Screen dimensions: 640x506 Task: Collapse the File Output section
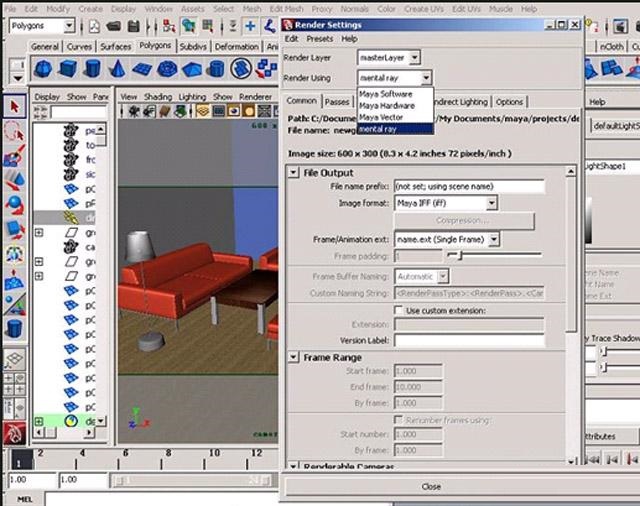pyautogui.click(x=293, y=173)
